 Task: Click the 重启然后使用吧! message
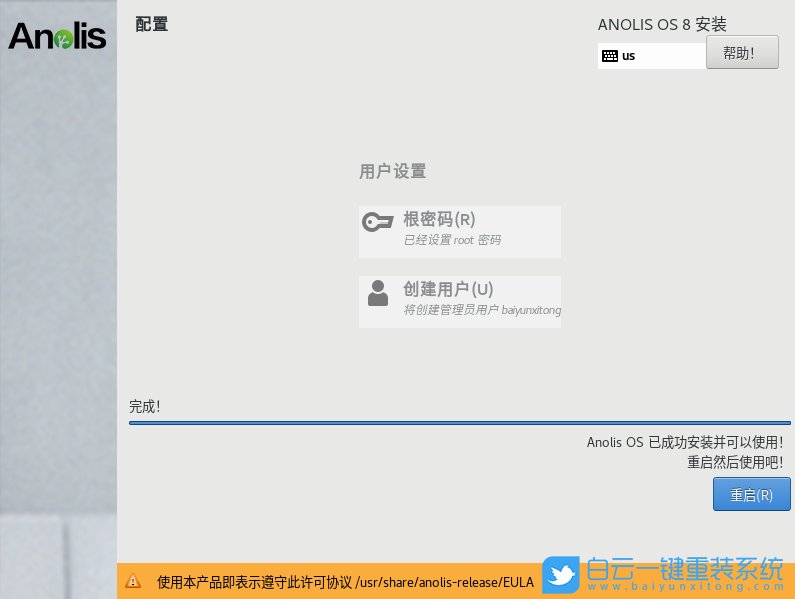point(735,462)
